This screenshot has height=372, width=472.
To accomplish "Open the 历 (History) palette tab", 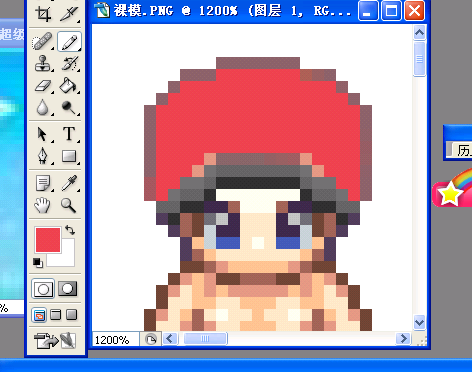I will (x=464, y=150).
